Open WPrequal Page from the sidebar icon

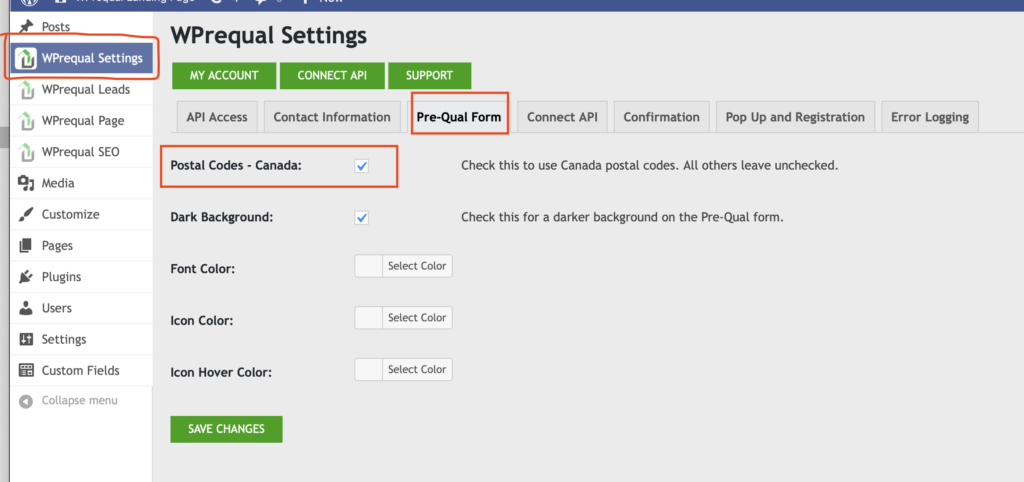pos(26,121)
